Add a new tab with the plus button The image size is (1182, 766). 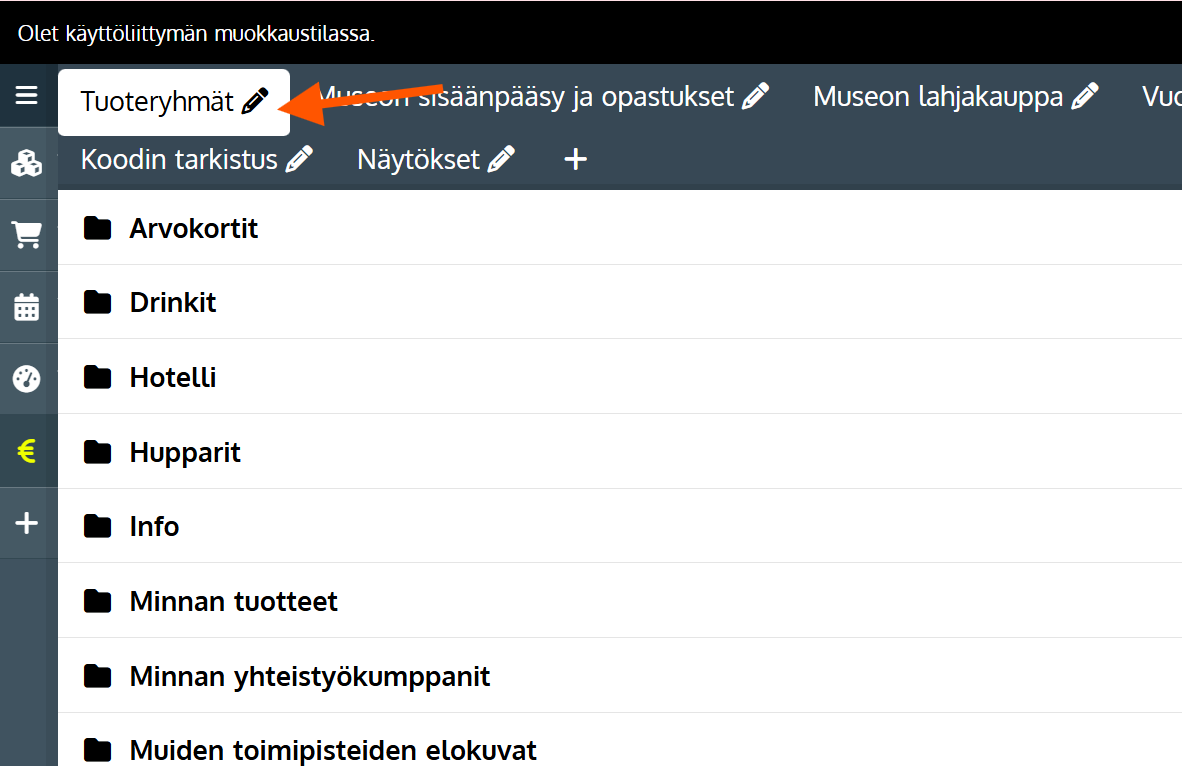coord(575,159)
